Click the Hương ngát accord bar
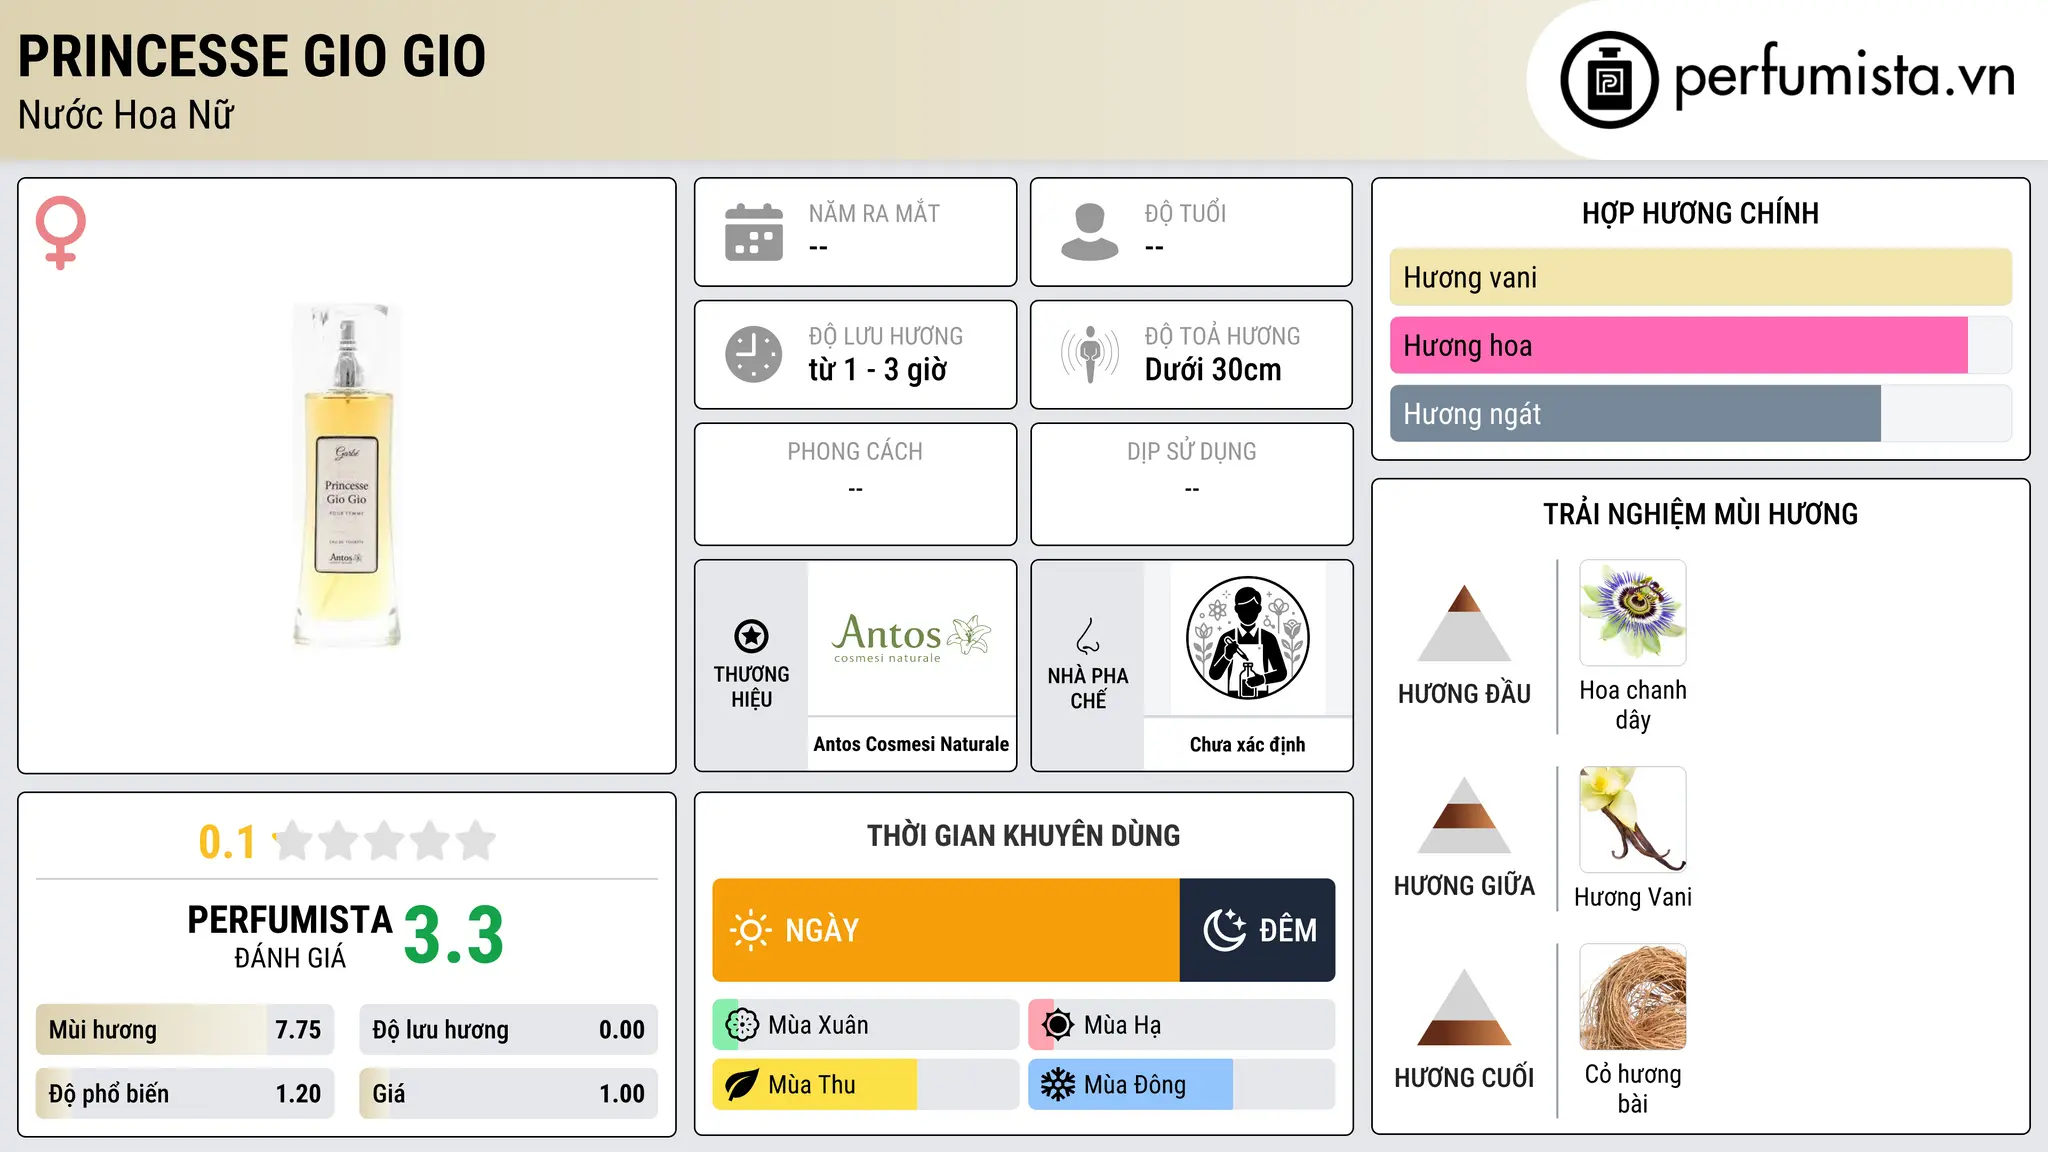Viewport: 2048px width, 1152px height. [x=1701, y=413]
